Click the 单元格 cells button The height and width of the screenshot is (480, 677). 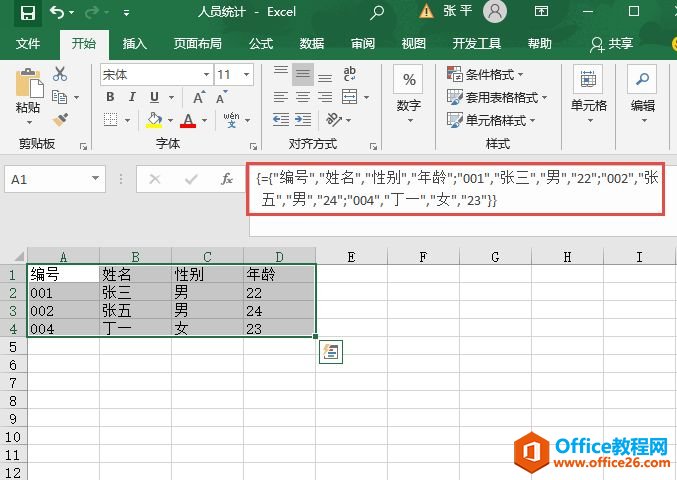588,90
